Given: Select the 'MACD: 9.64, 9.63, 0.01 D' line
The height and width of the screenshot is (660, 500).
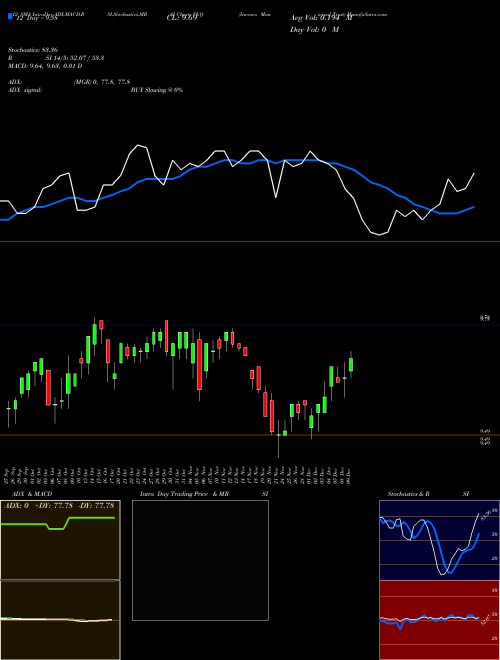Looking at the screenshot, I should point(45,66).
